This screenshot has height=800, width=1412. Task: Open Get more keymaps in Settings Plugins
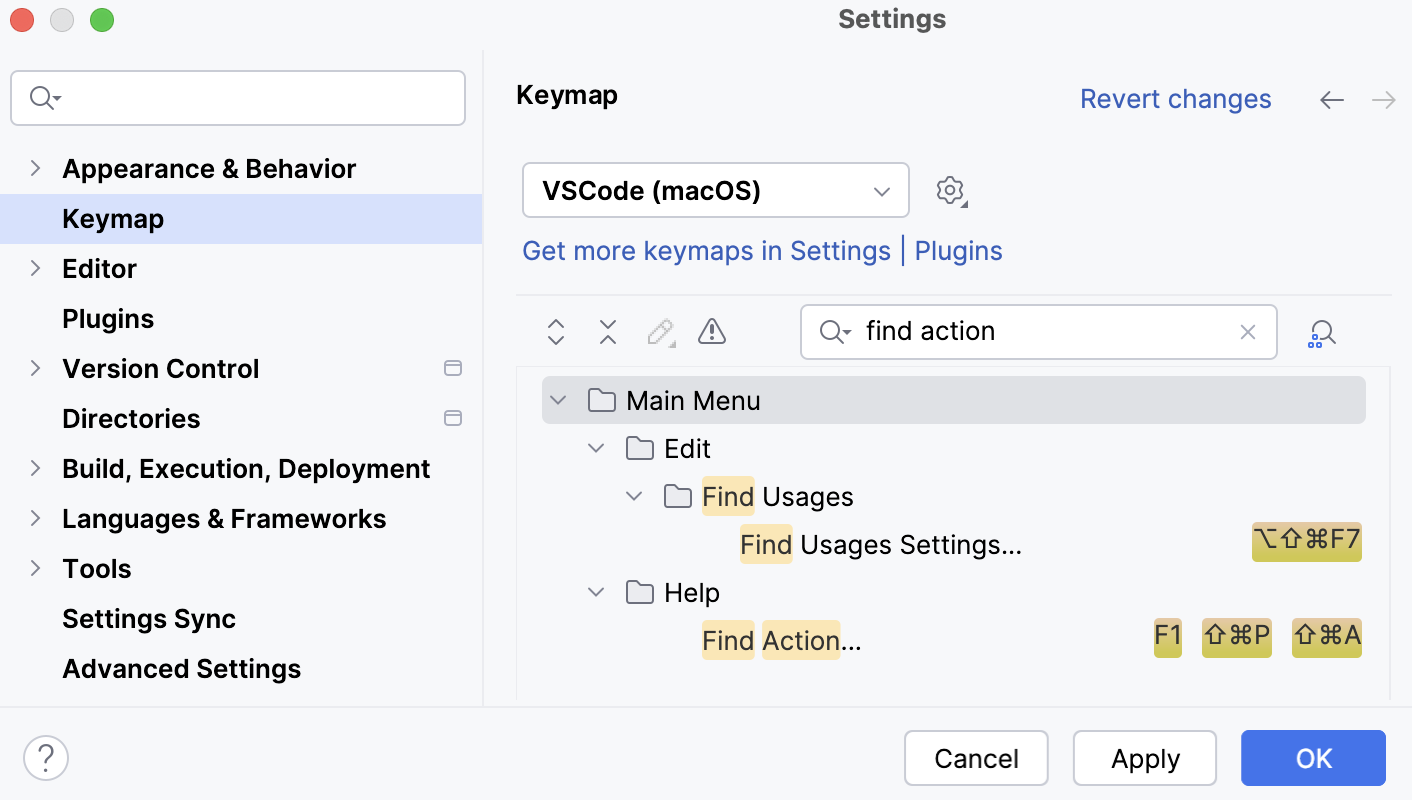762,251
